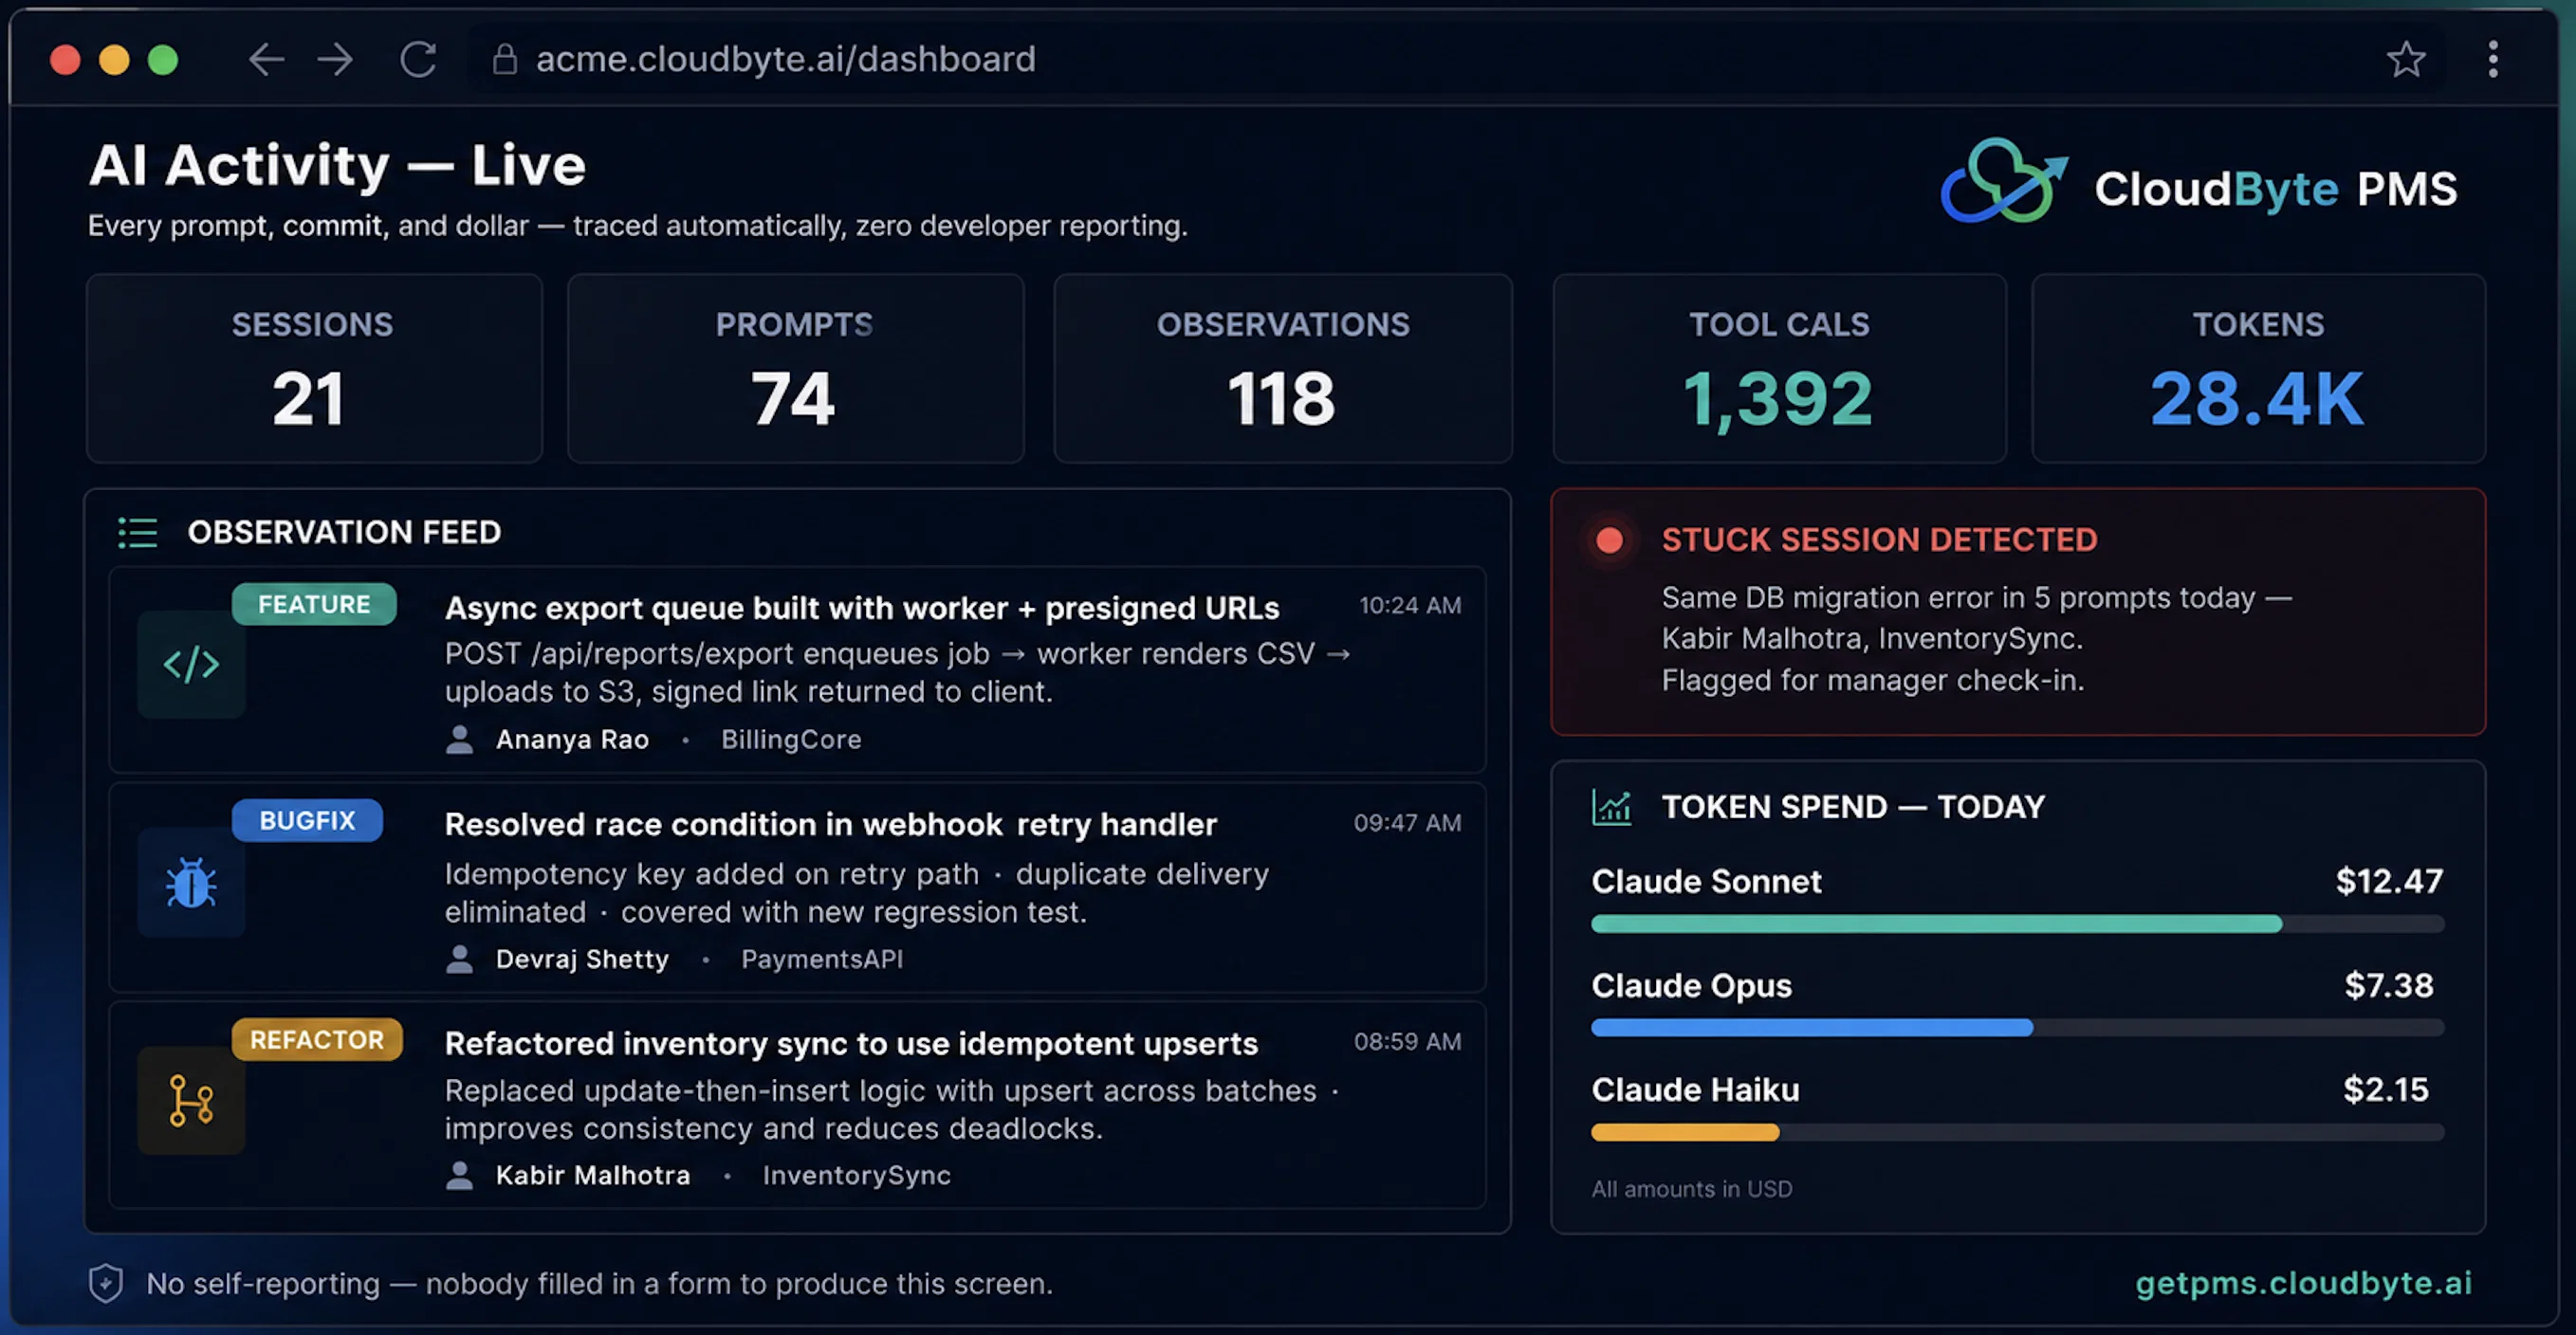Click the Stuck Session Detected heading
Viewport: 2576px width, 1335px height.
[x=1879, y=540]
